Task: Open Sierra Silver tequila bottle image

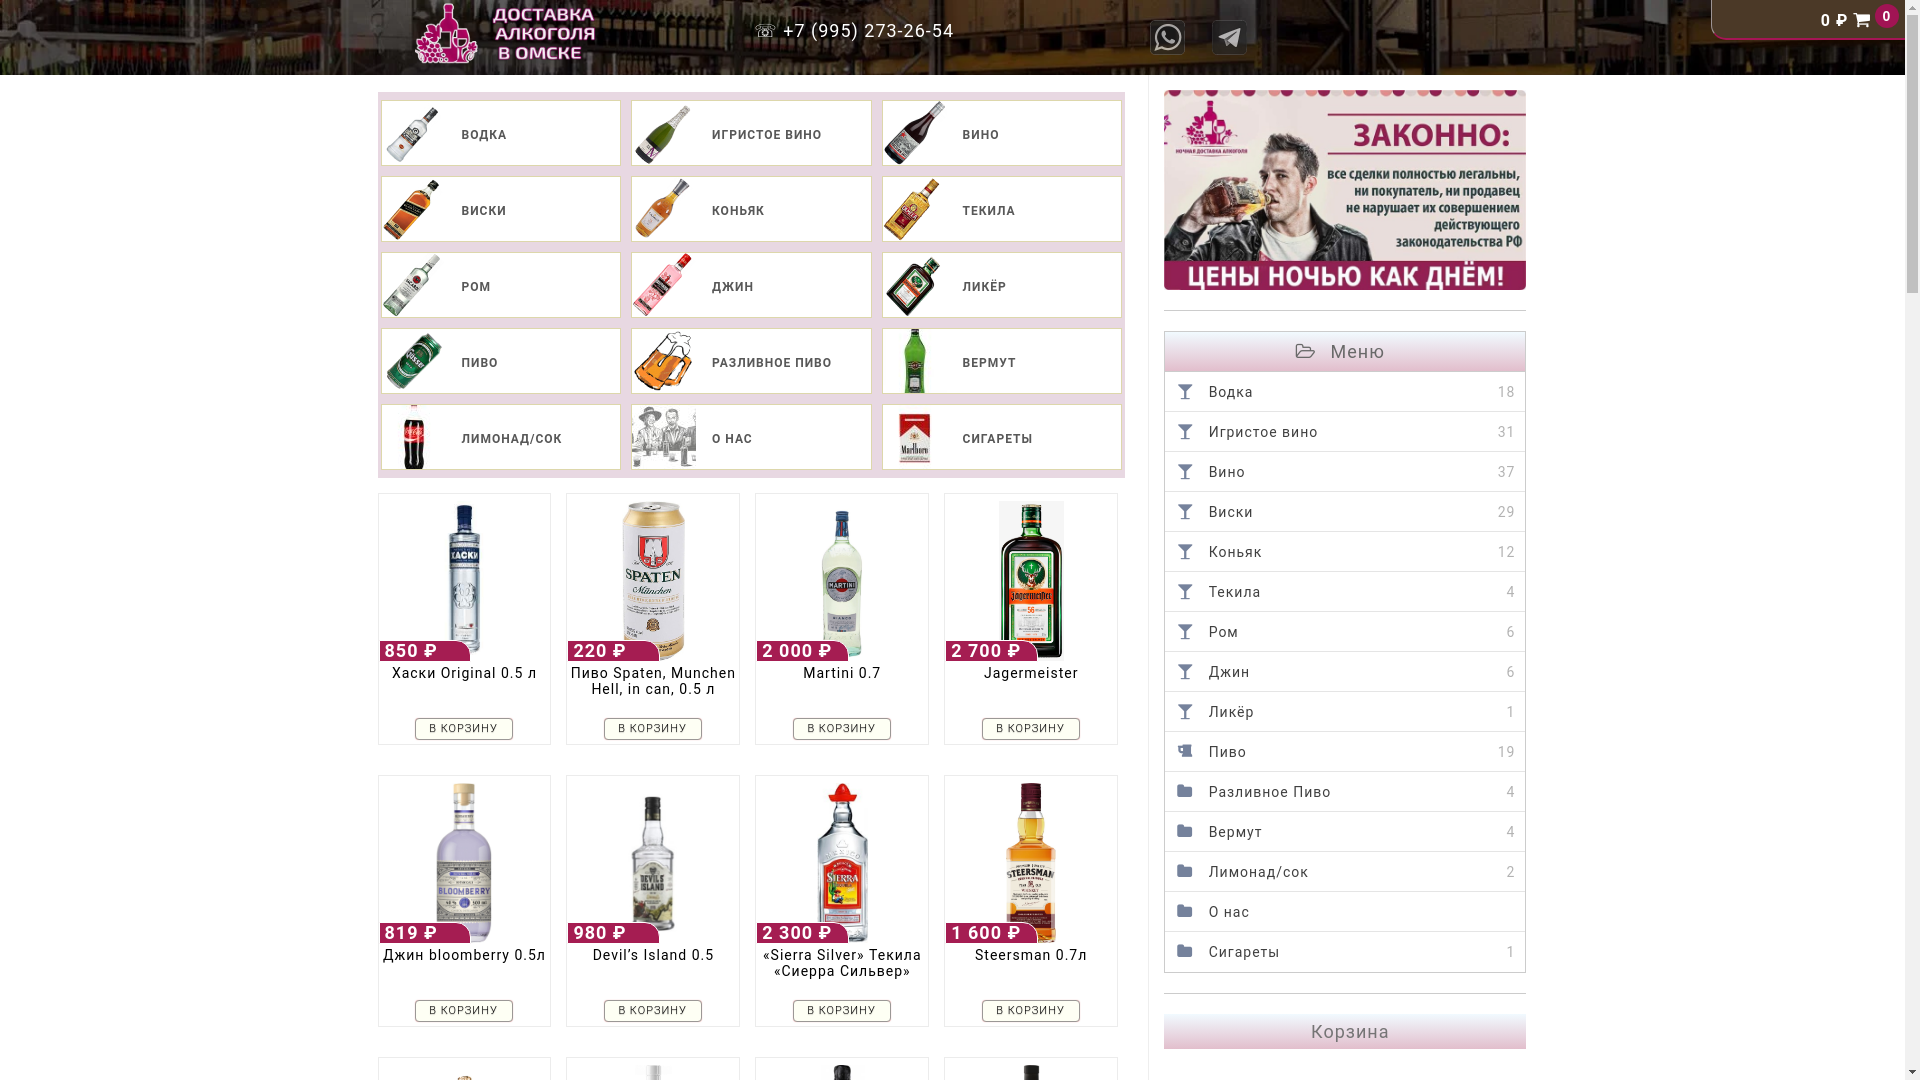Action: 842,862
